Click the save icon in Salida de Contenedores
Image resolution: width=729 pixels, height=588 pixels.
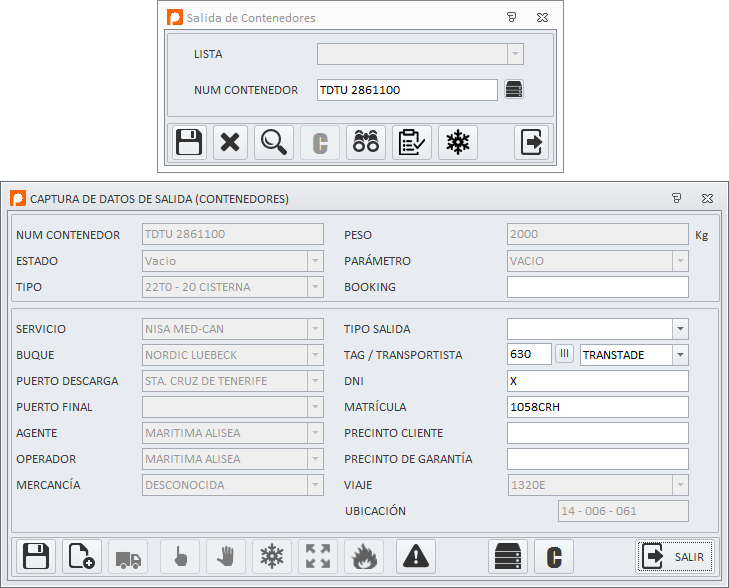click(x=189, y=143)
